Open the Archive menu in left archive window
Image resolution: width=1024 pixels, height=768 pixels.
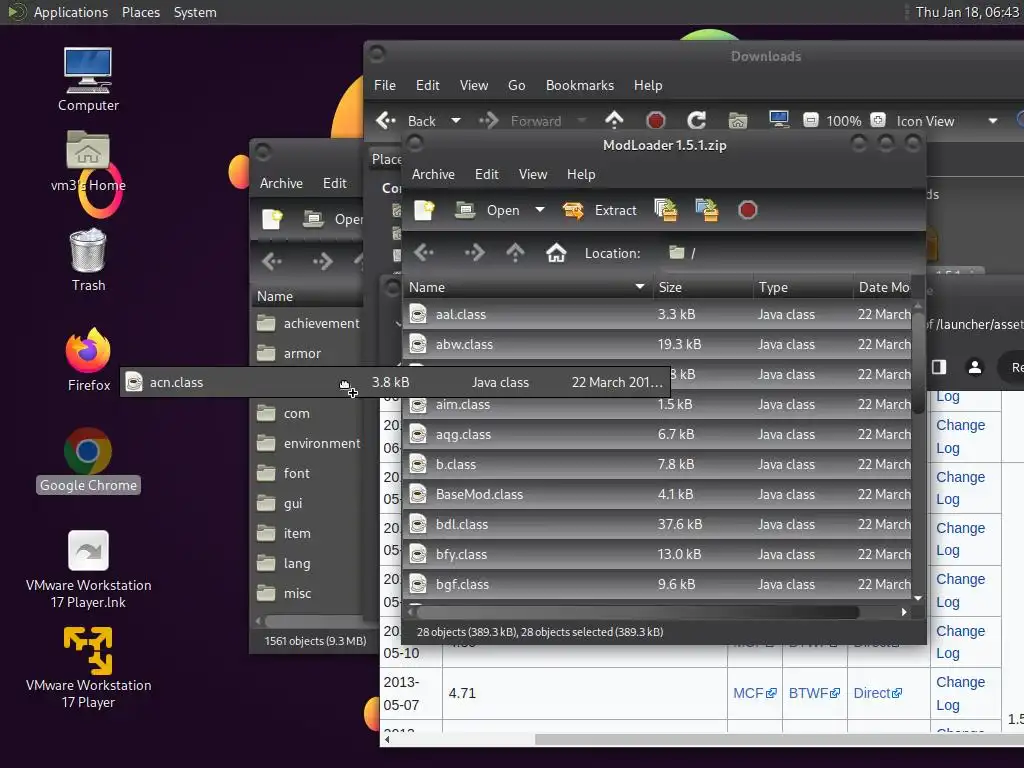[281, 184]
